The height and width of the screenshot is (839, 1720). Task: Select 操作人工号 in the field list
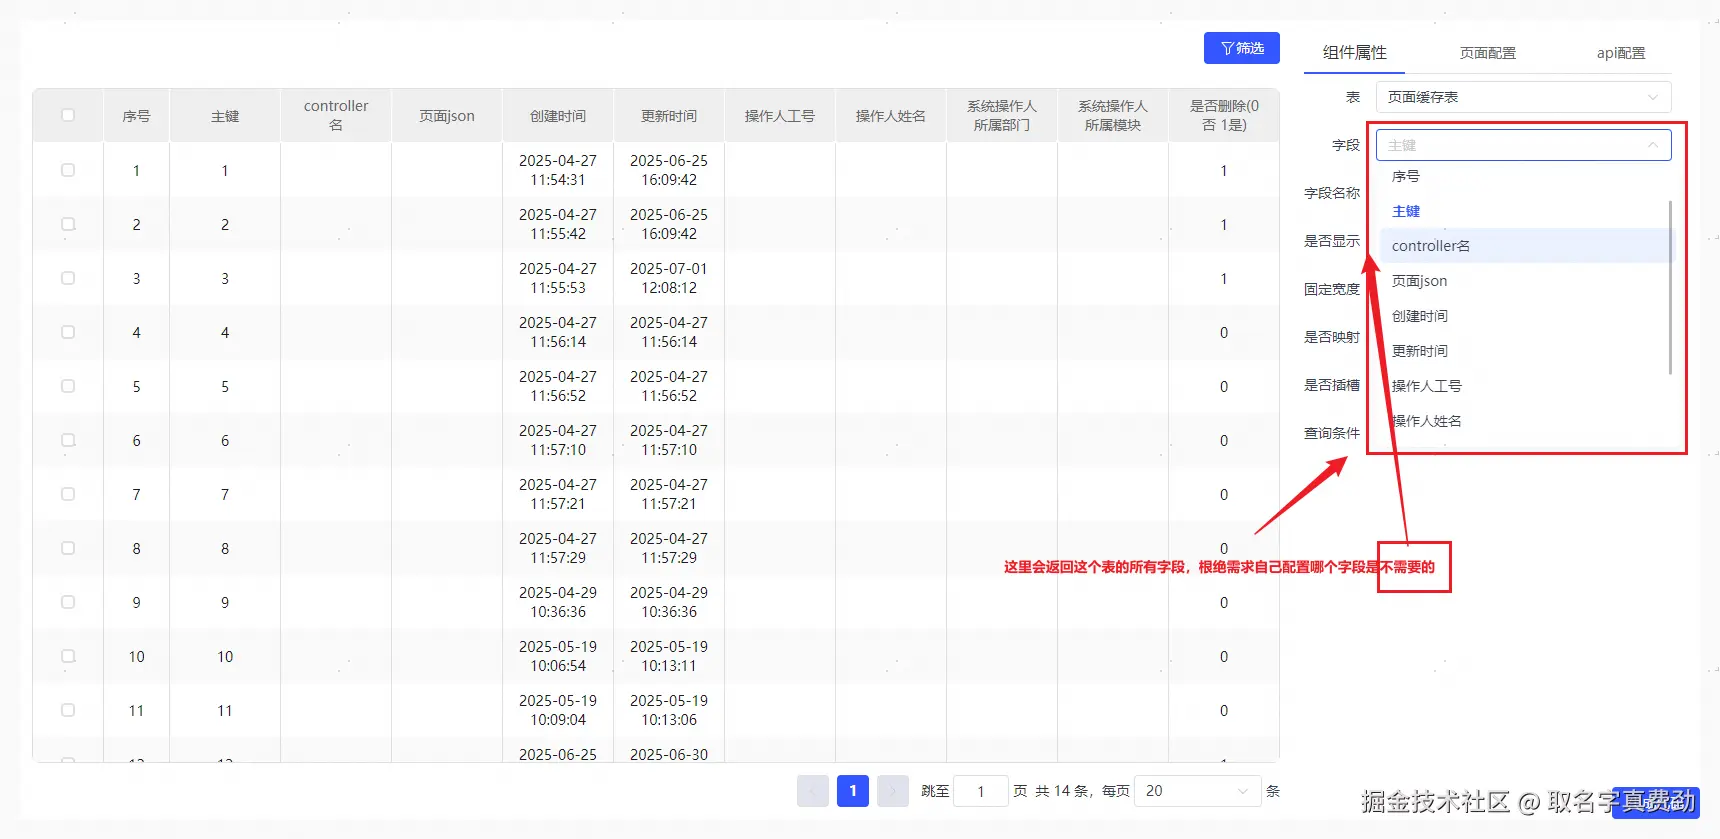tap(1426, 386)
